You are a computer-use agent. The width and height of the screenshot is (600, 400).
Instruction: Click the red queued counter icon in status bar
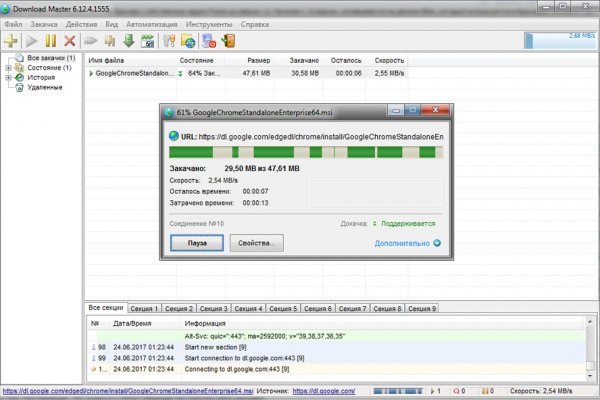click(x=456, y=391)
